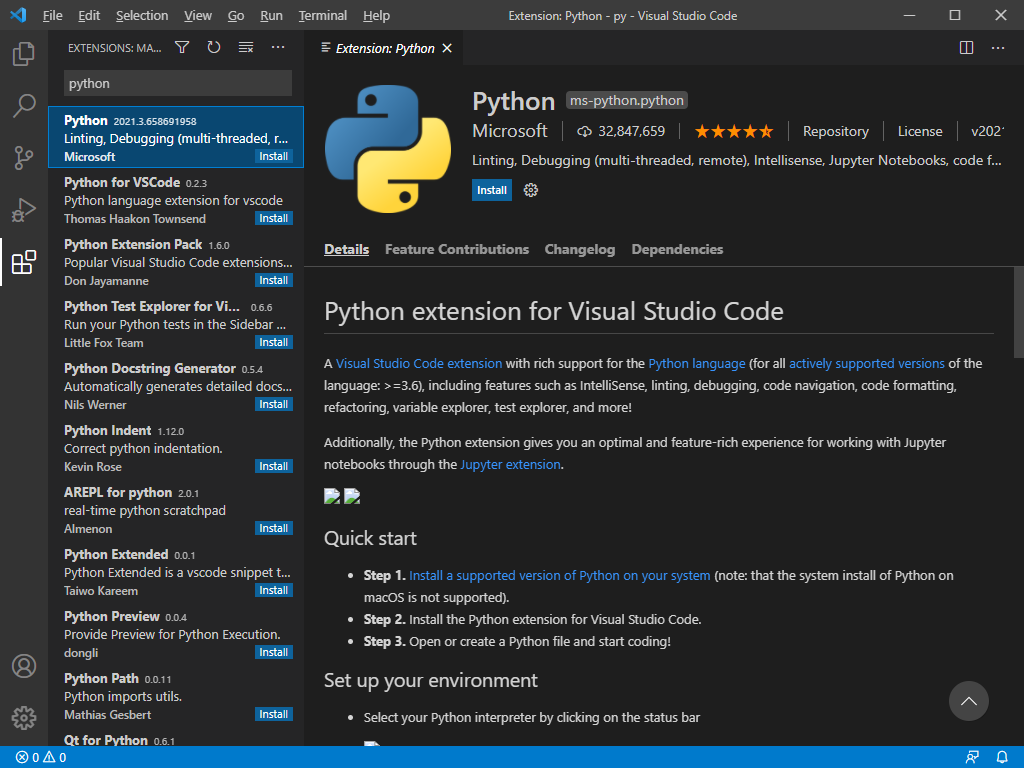Open the Selection menu
This screenshot has width=1024, height=768.
coord(142,16)
